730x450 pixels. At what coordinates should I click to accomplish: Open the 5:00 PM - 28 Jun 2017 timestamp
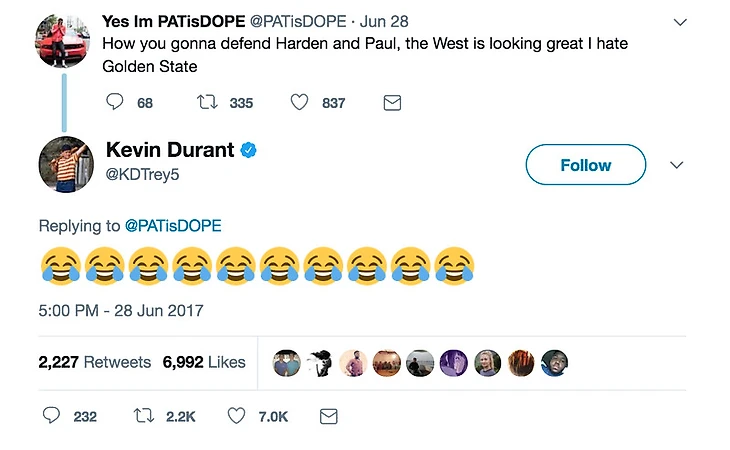click(x=121, y=310)
